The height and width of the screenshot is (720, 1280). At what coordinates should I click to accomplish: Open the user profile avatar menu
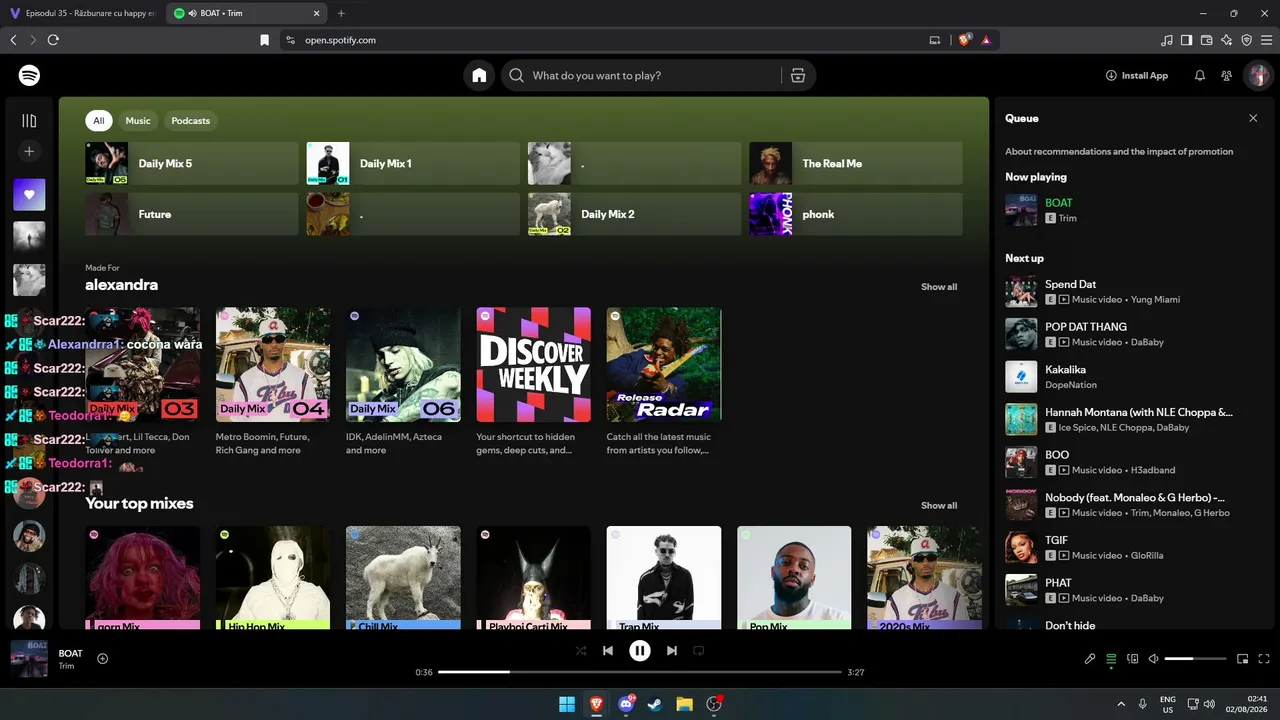[1258, 75]
